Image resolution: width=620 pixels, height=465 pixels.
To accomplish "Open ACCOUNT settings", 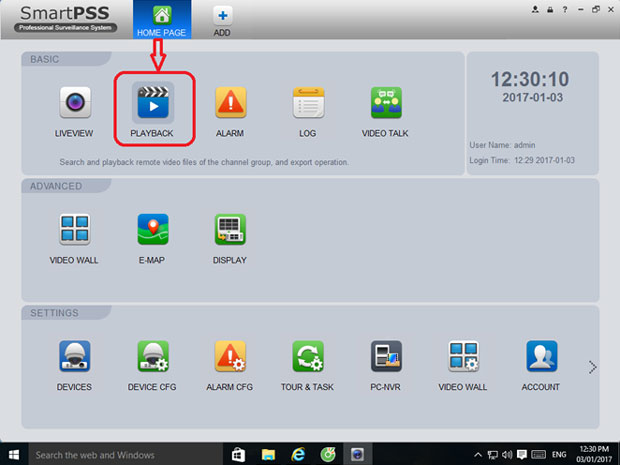I will point(541,356).
